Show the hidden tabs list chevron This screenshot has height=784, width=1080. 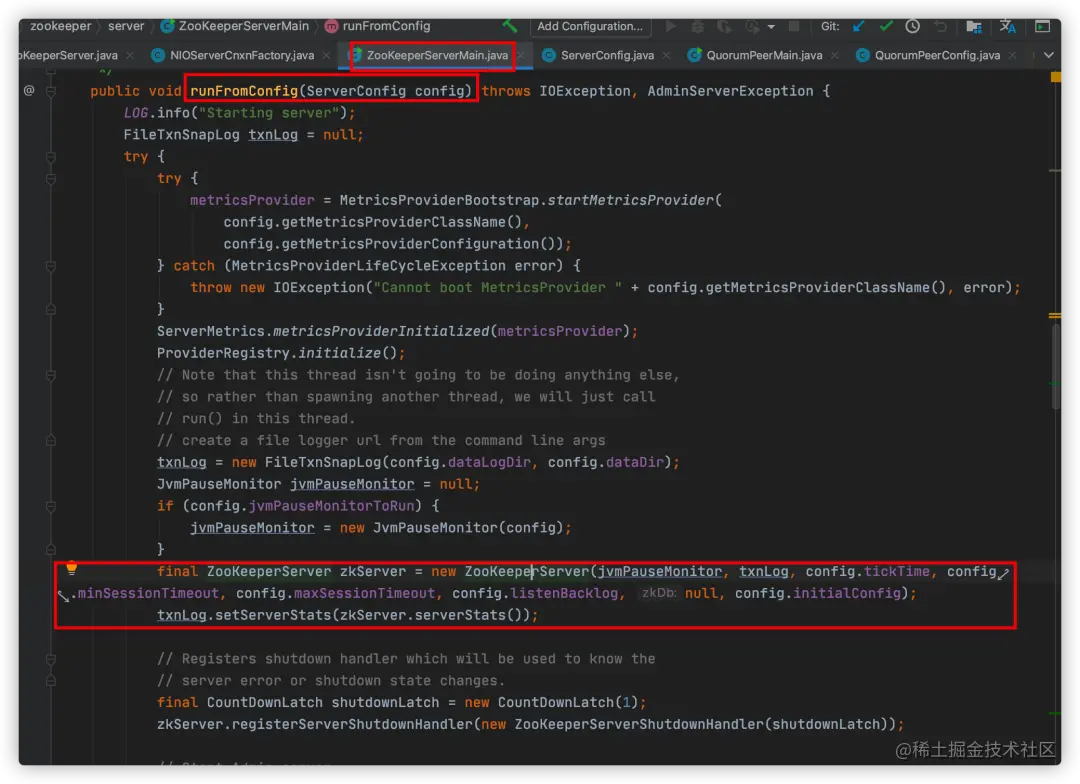(1048, 55)
